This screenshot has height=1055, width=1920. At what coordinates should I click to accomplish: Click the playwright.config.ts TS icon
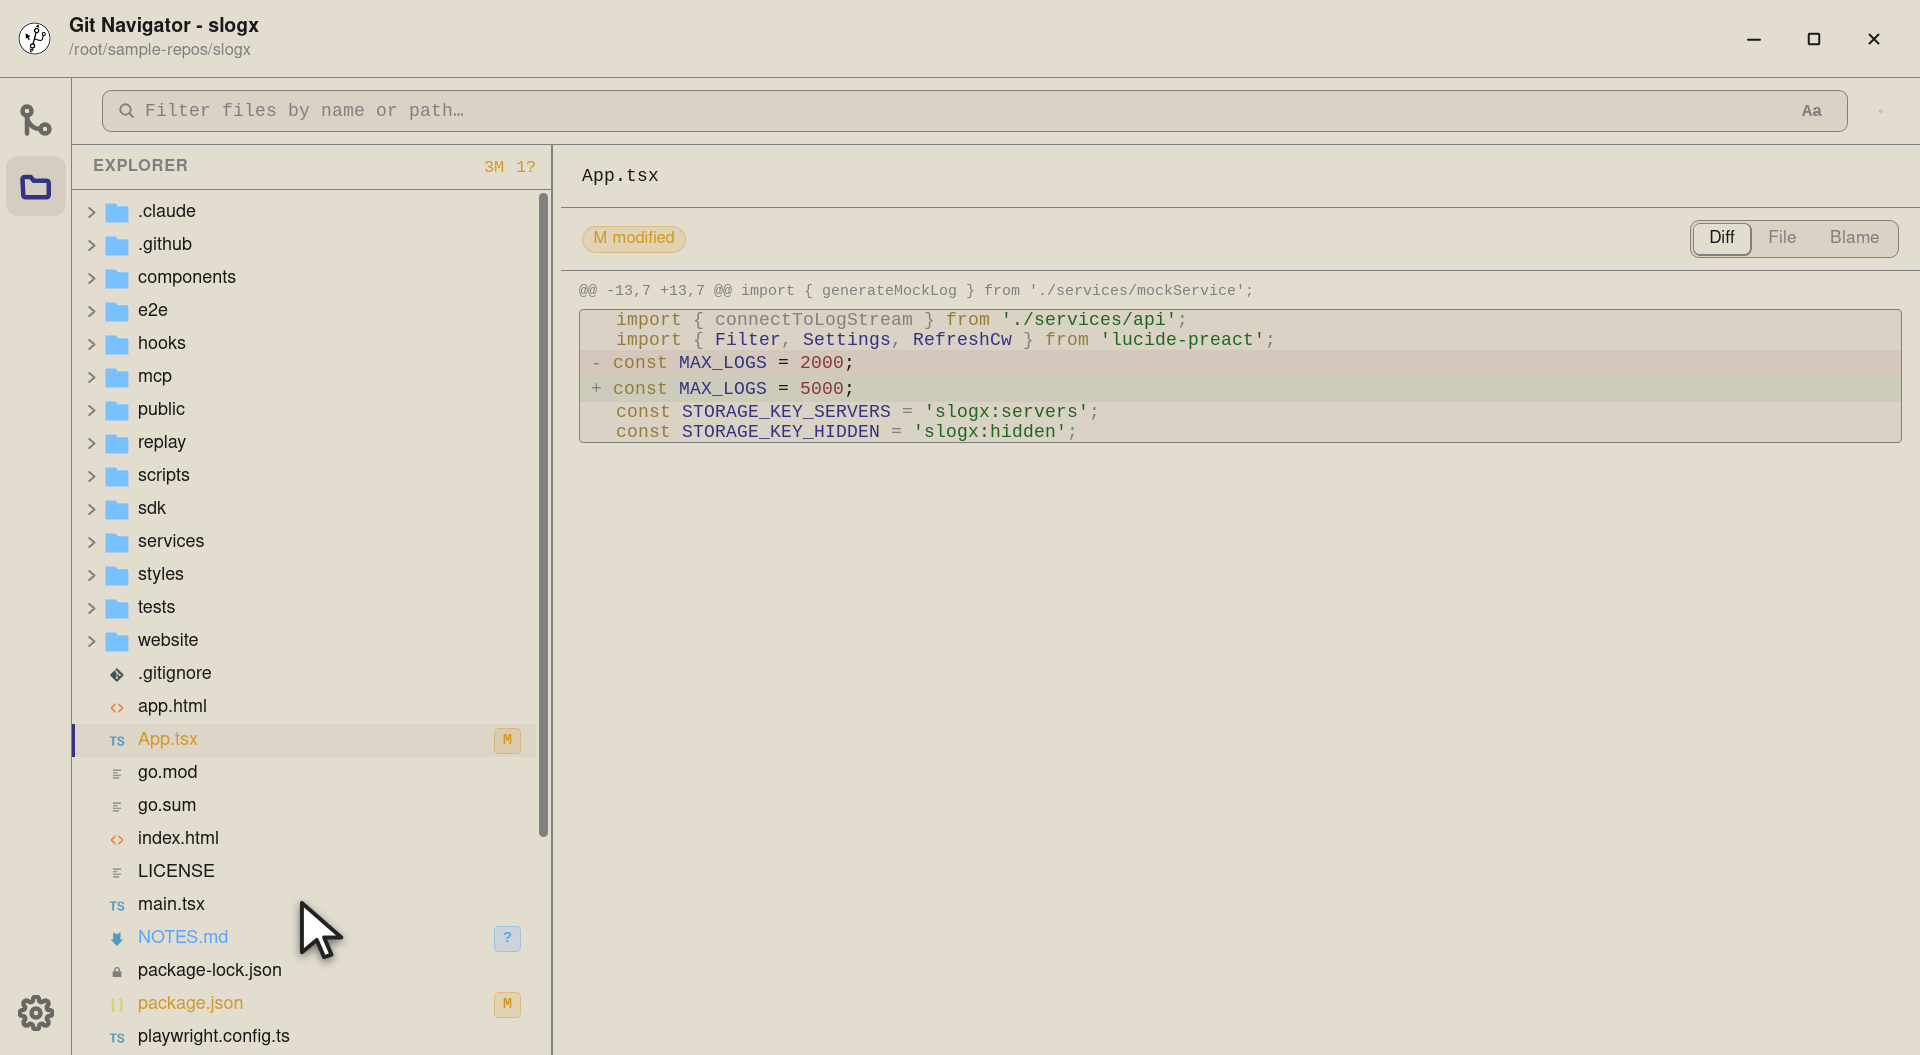click(117, 1037)
